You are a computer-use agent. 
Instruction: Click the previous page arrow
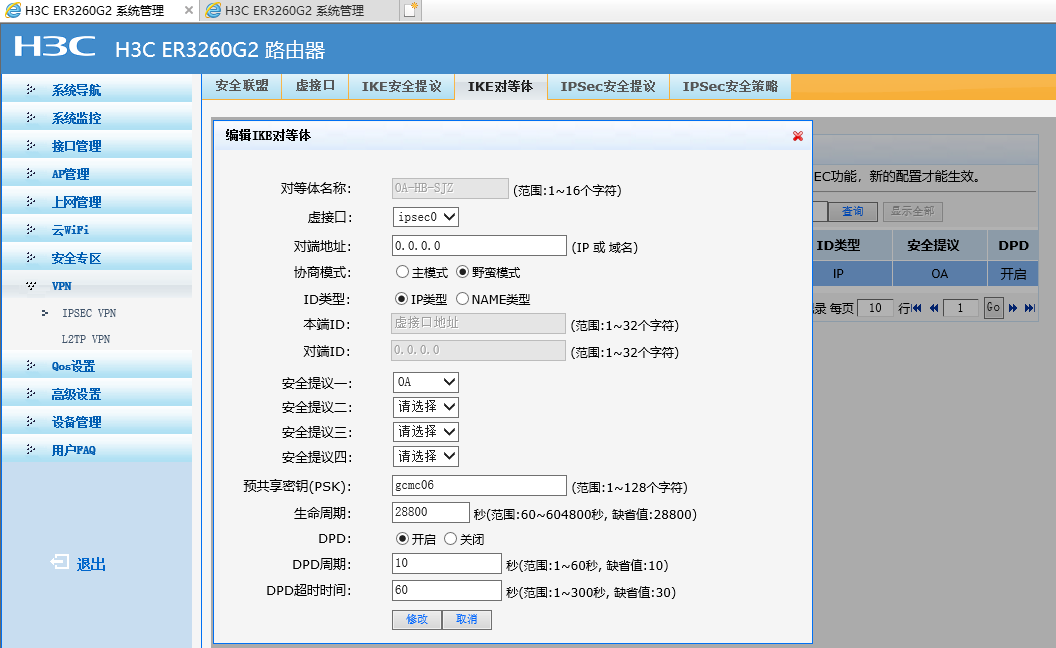(933, 308)
